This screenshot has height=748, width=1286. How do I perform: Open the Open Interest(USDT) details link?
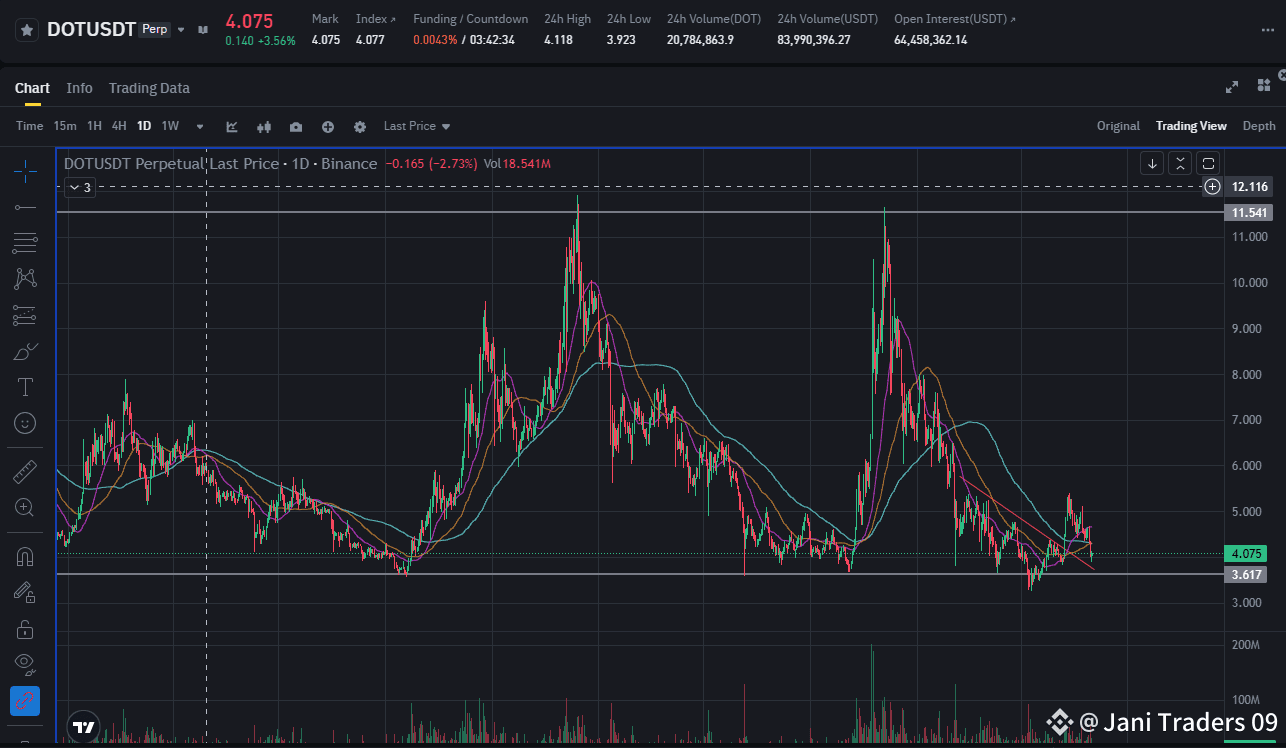tap(954, 19)
